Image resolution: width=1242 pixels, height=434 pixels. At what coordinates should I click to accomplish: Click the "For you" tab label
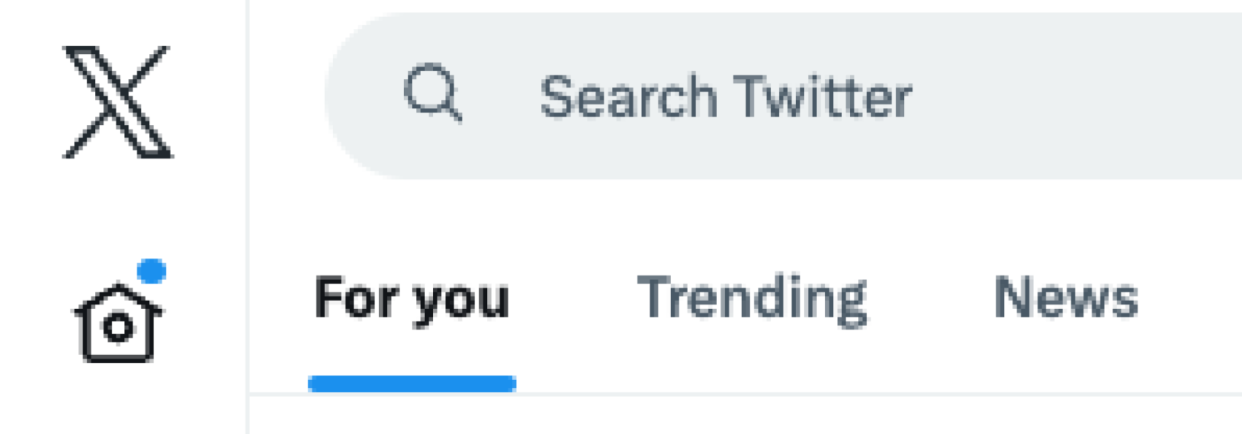pos(411,298)
